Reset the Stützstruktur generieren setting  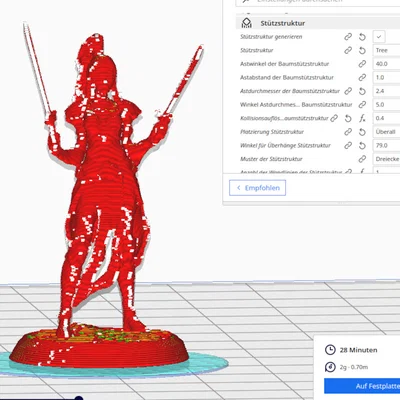pyautogui.click(x=362, y=37)
